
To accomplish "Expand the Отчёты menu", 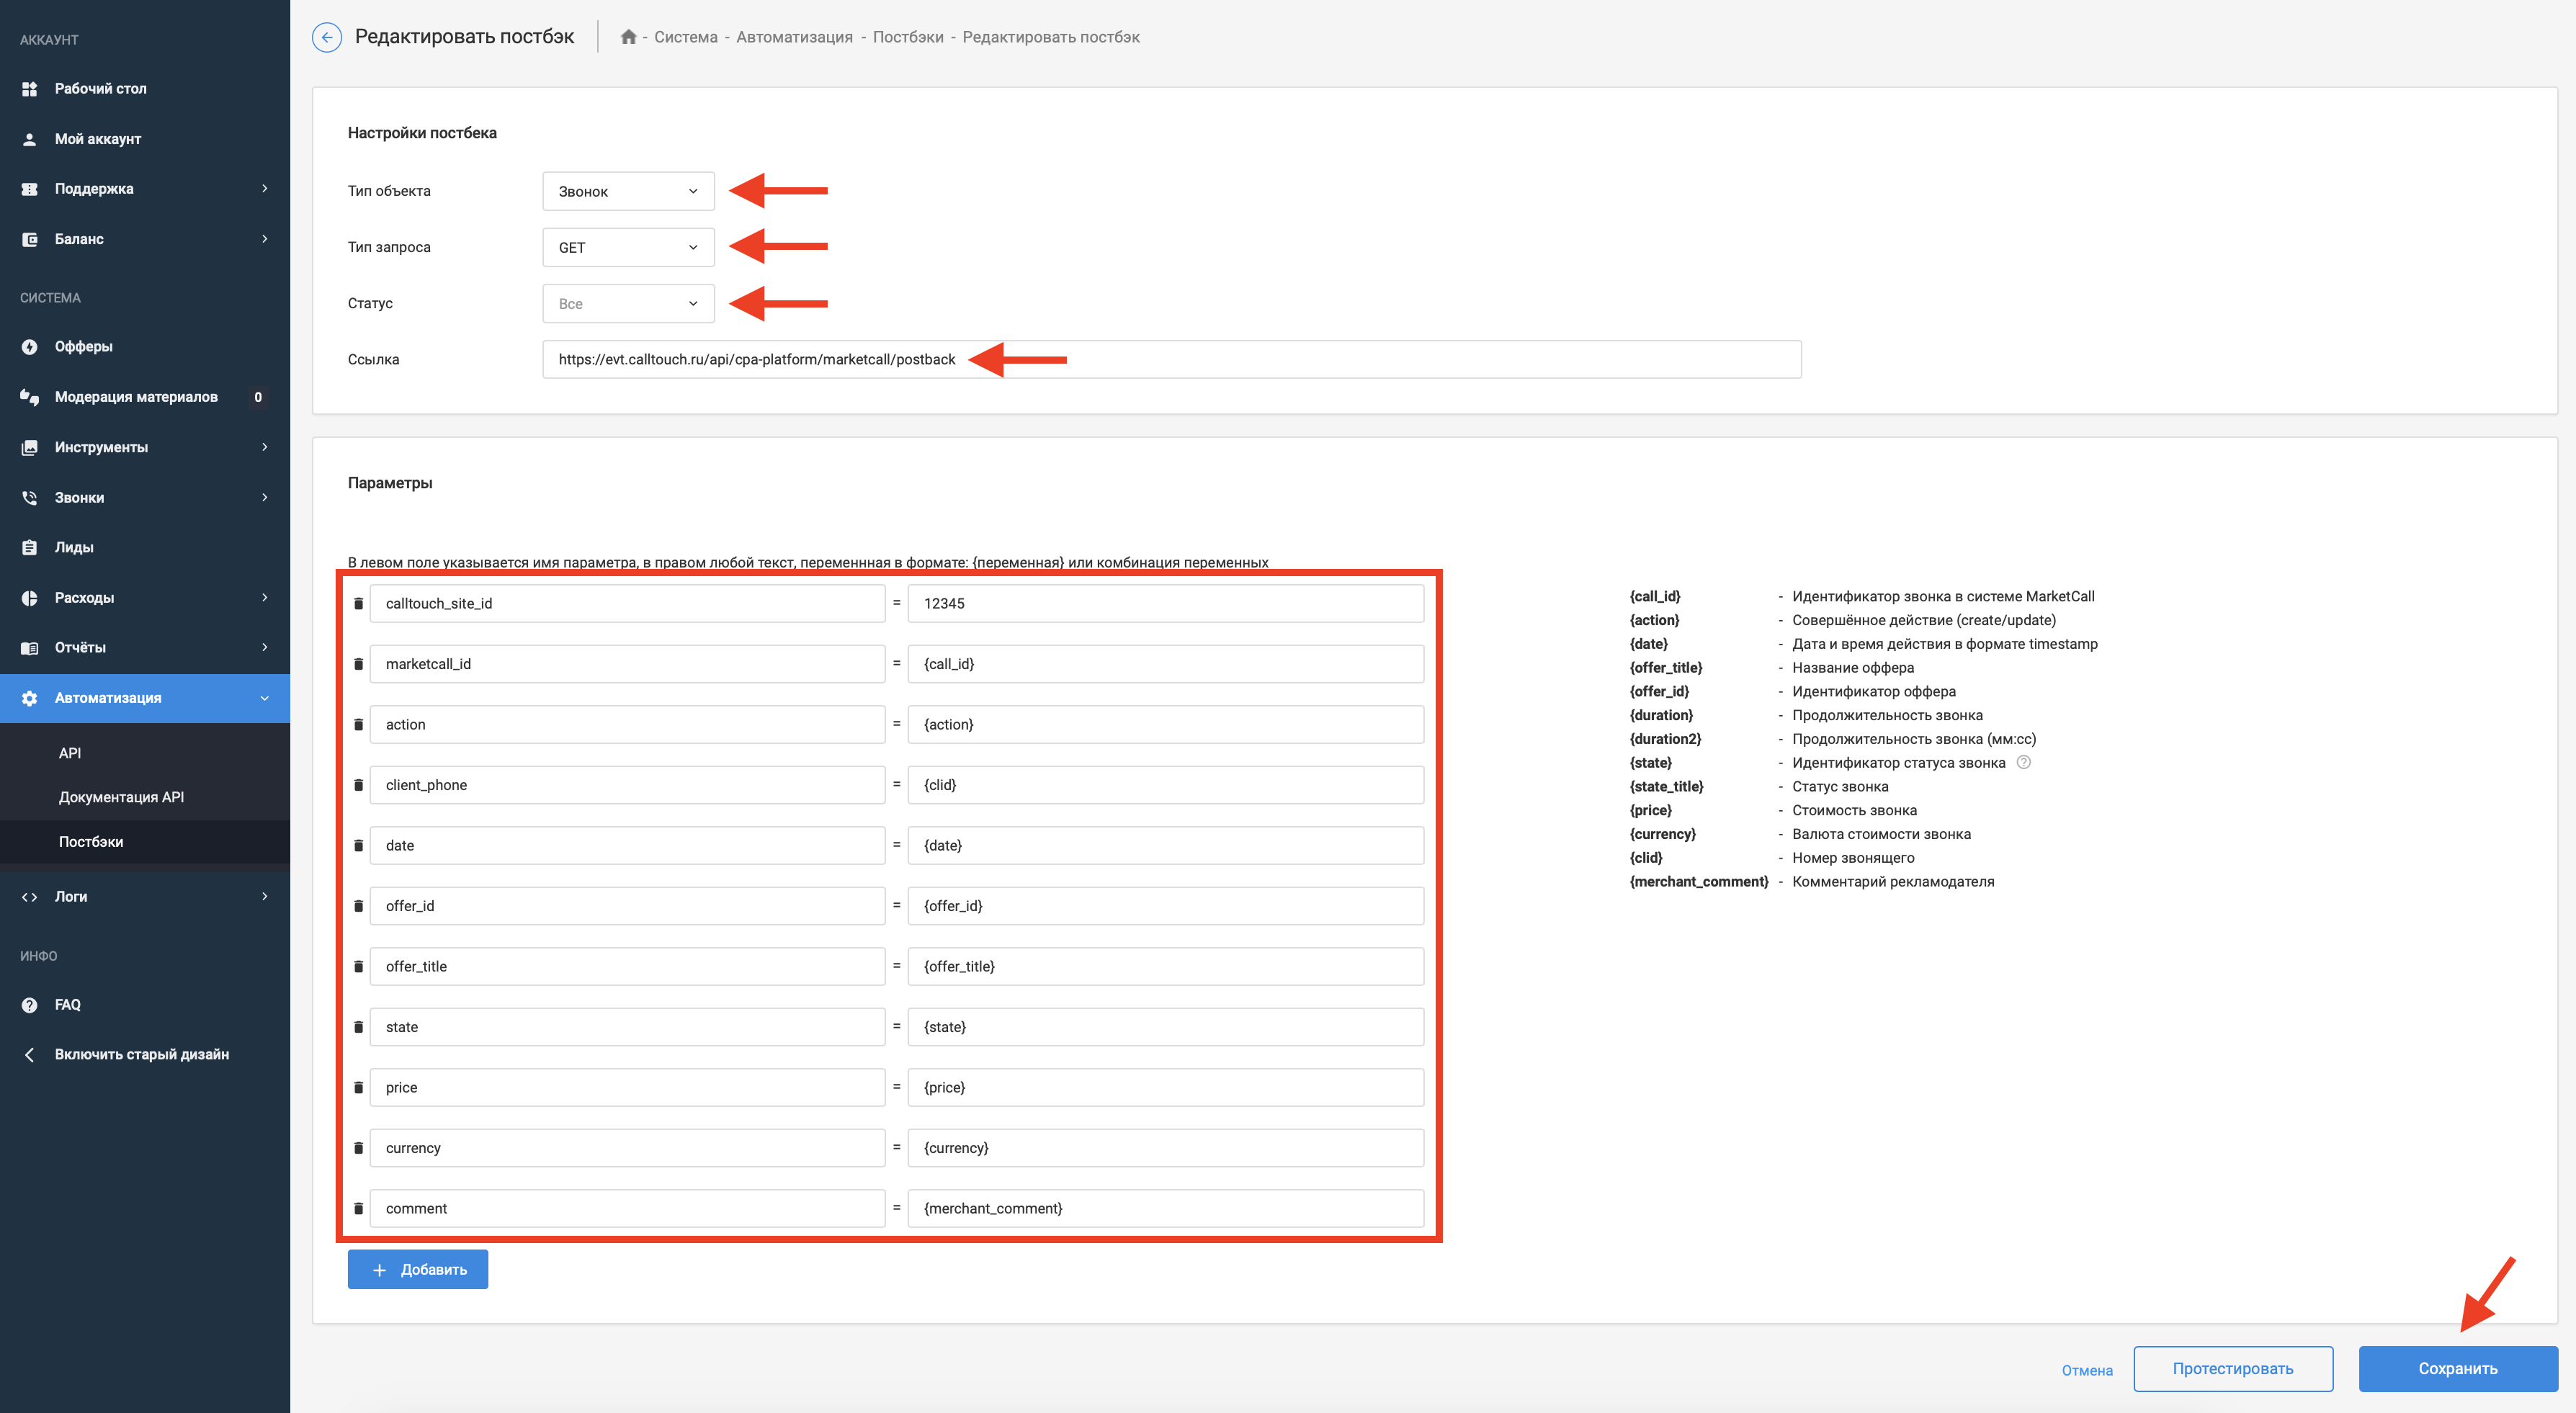I will tap(145, 648).
